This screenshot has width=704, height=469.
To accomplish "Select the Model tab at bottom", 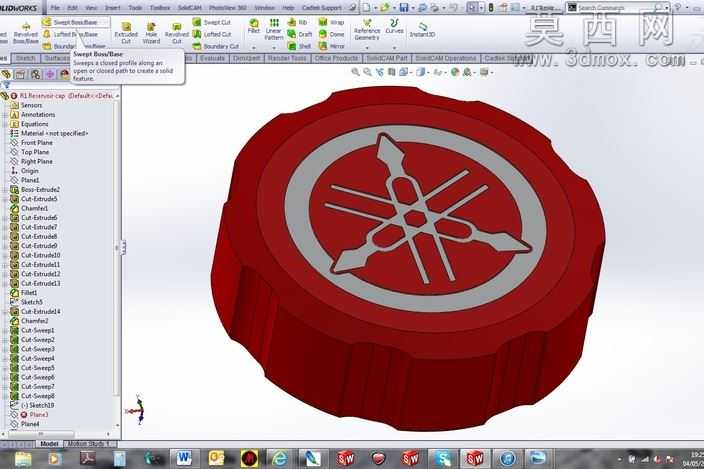I will point(49,444).
